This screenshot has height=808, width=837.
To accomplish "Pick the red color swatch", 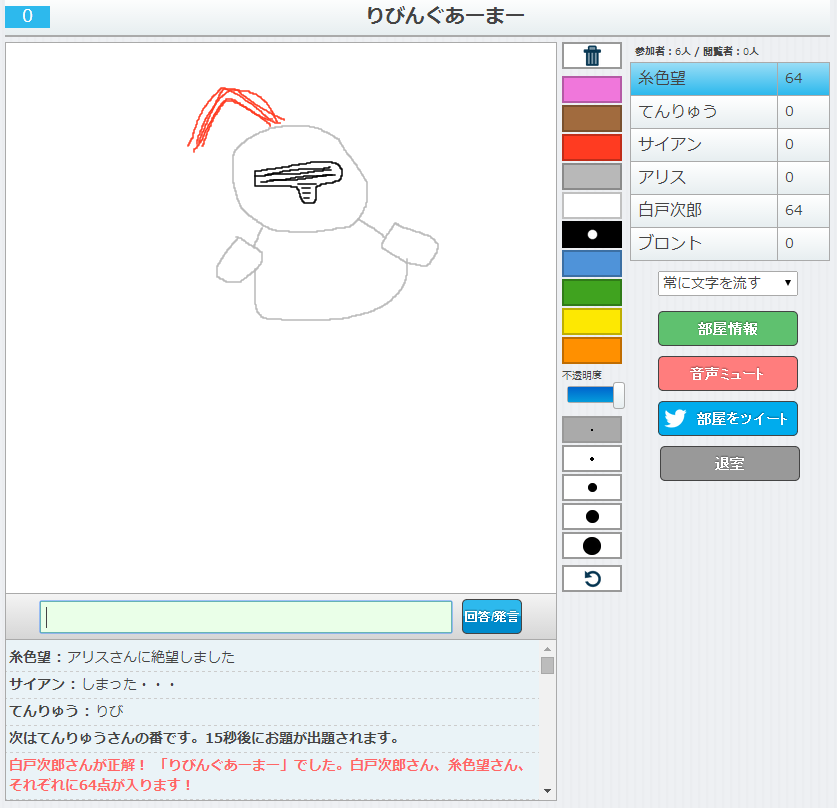I will (591, 147).
